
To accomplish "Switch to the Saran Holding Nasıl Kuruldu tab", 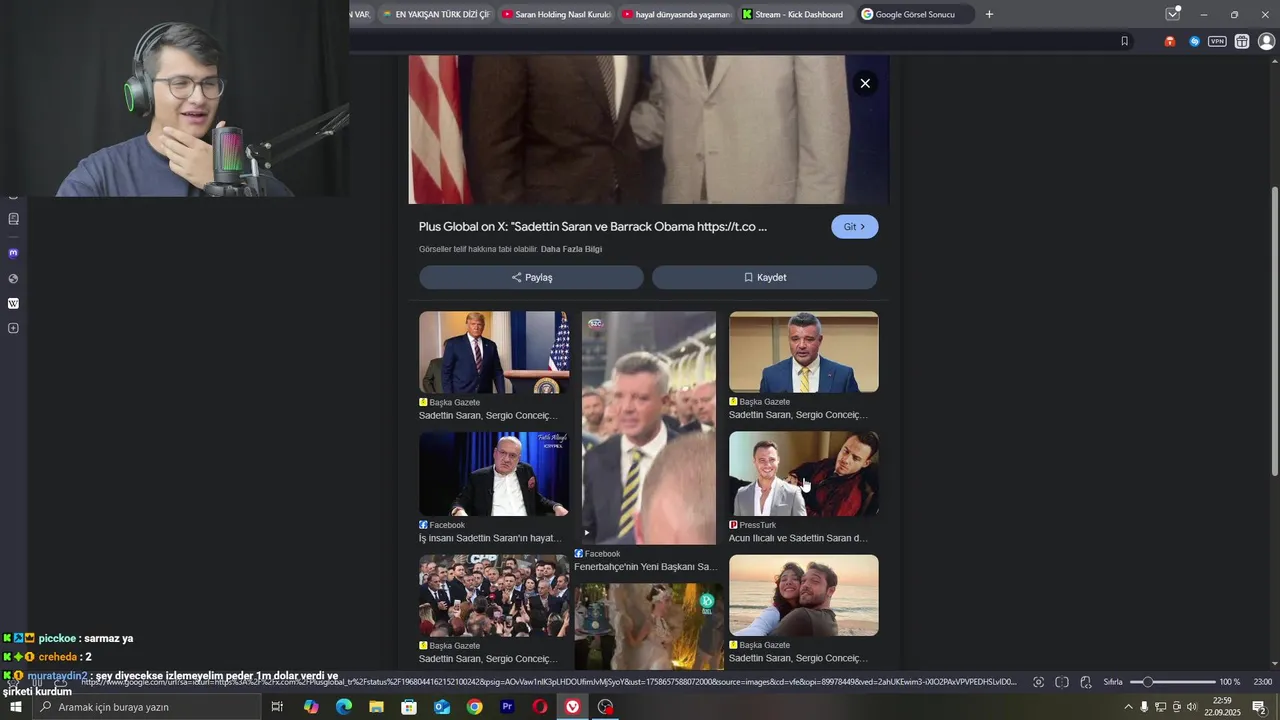I will coord(555,14).
